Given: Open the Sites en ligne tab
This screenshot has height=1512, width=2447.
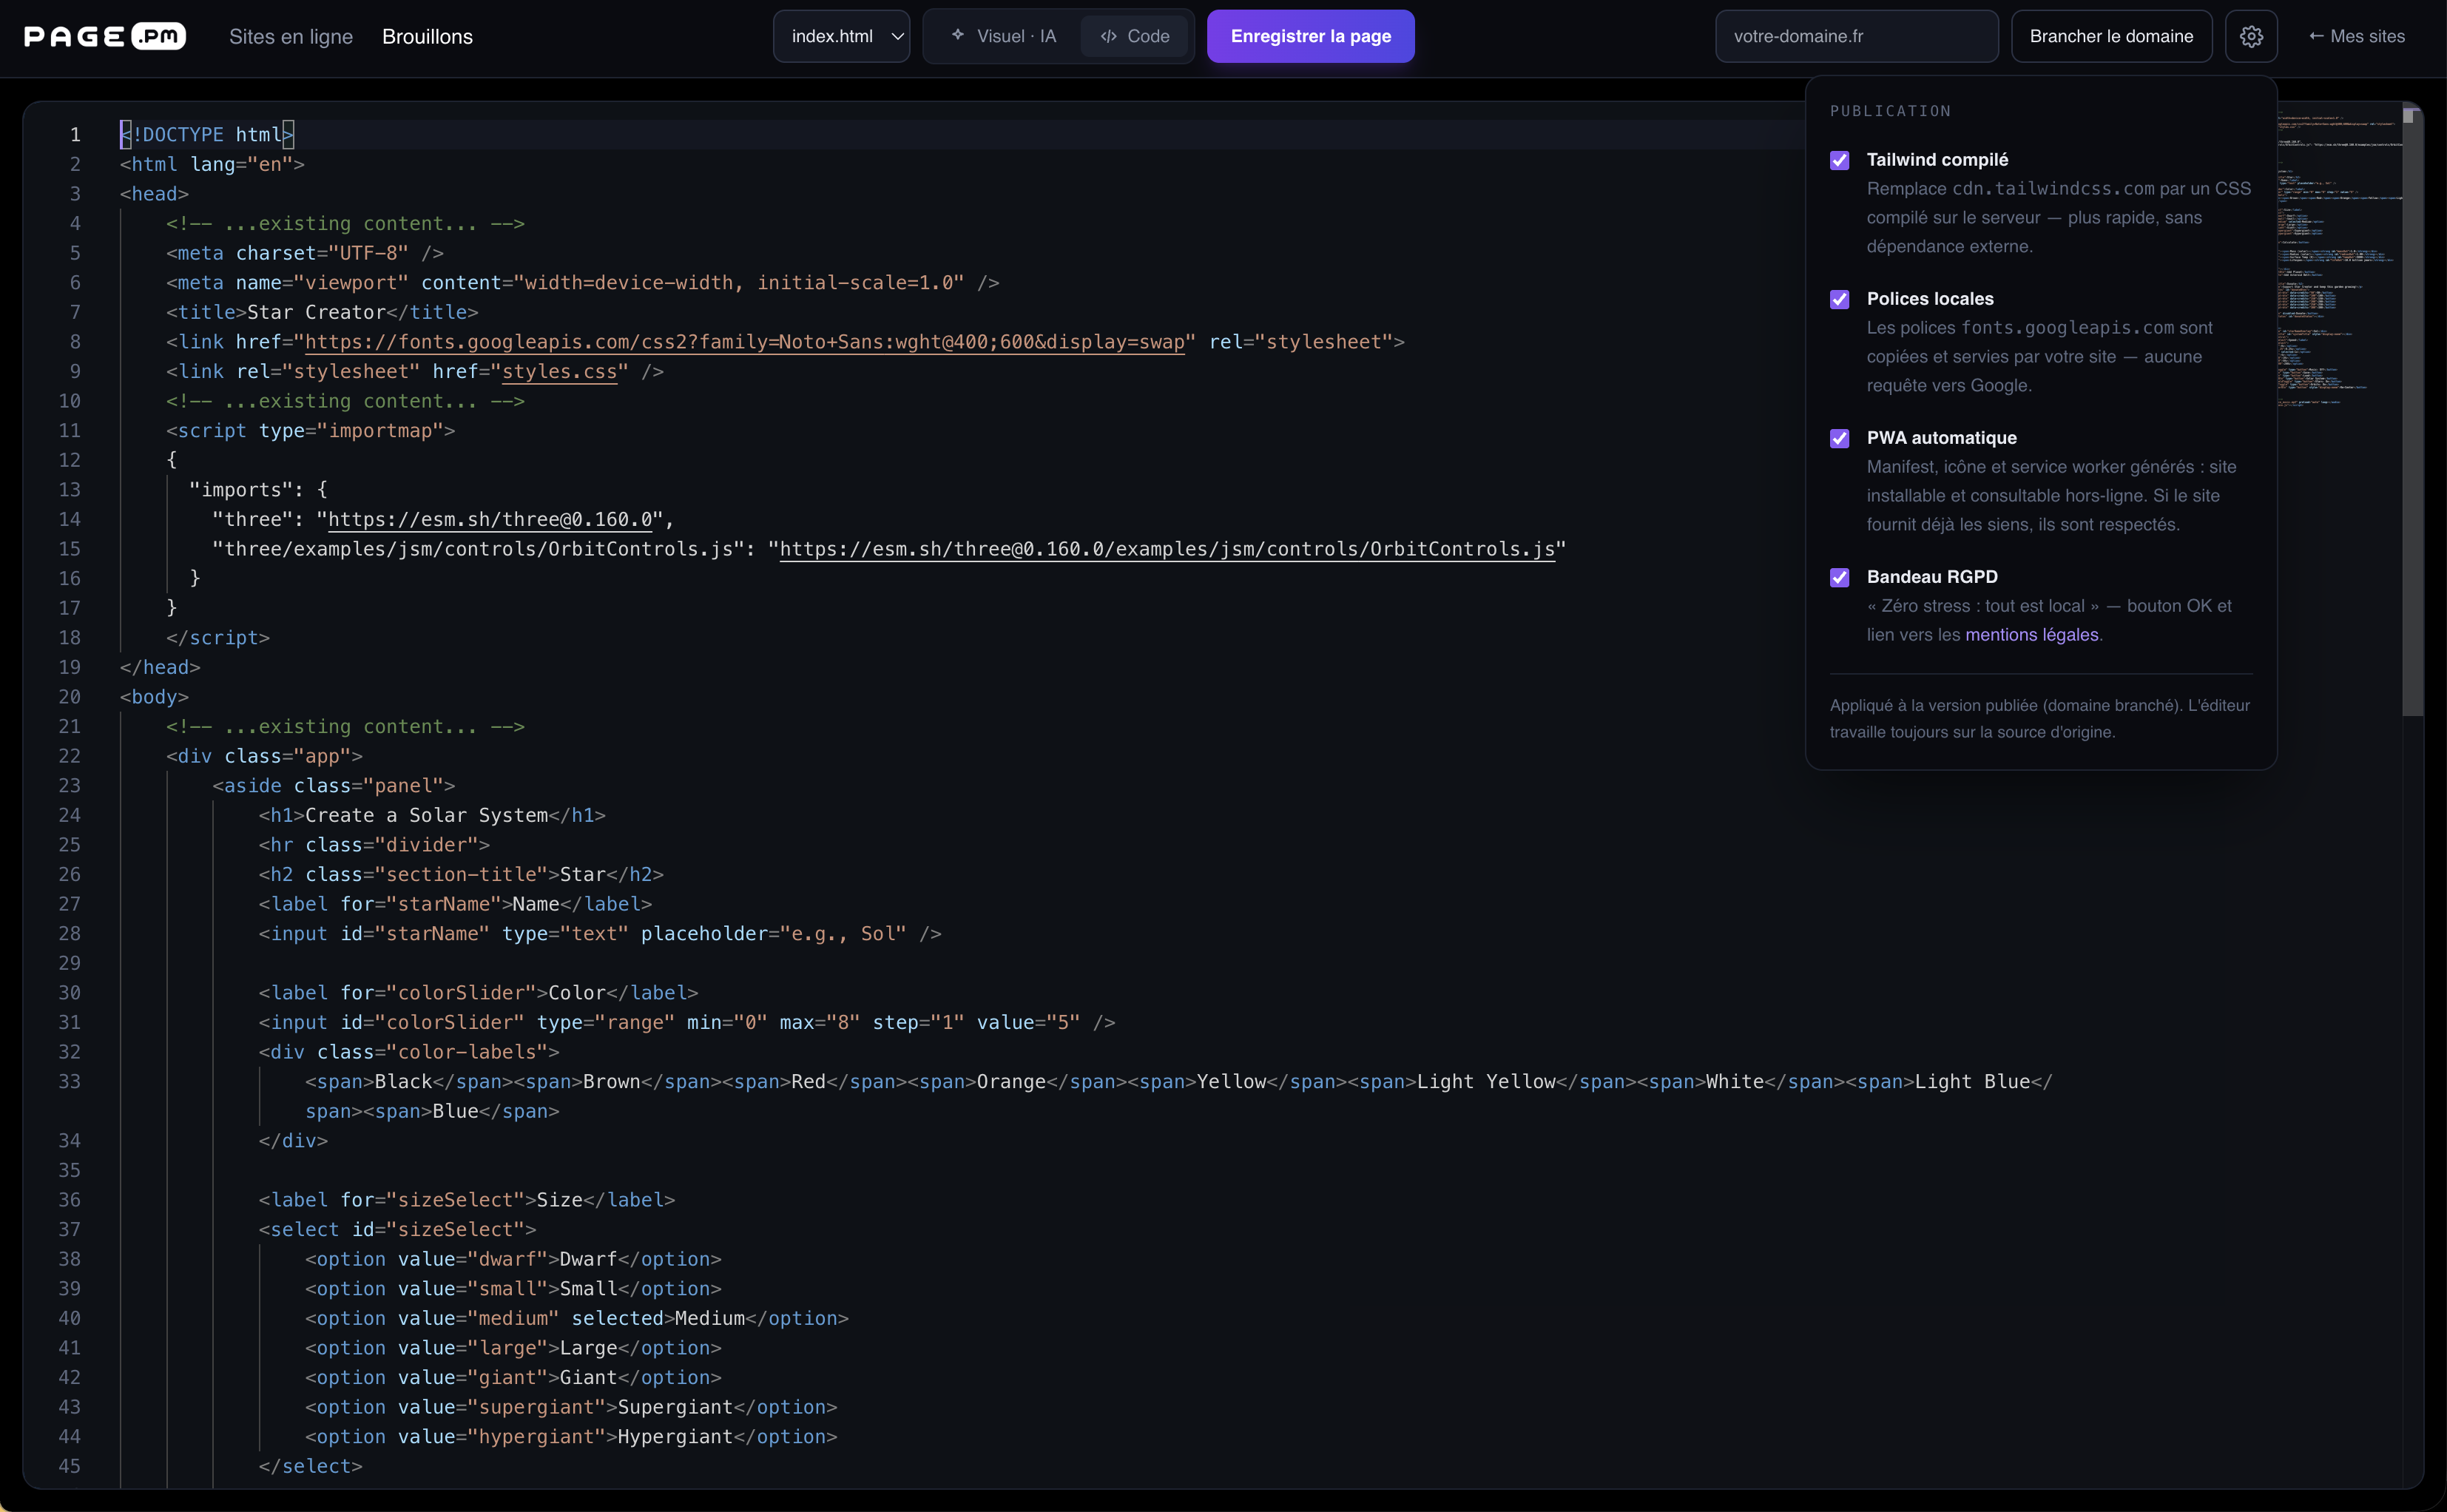Looking at the screenshot, I should (291, 37).
